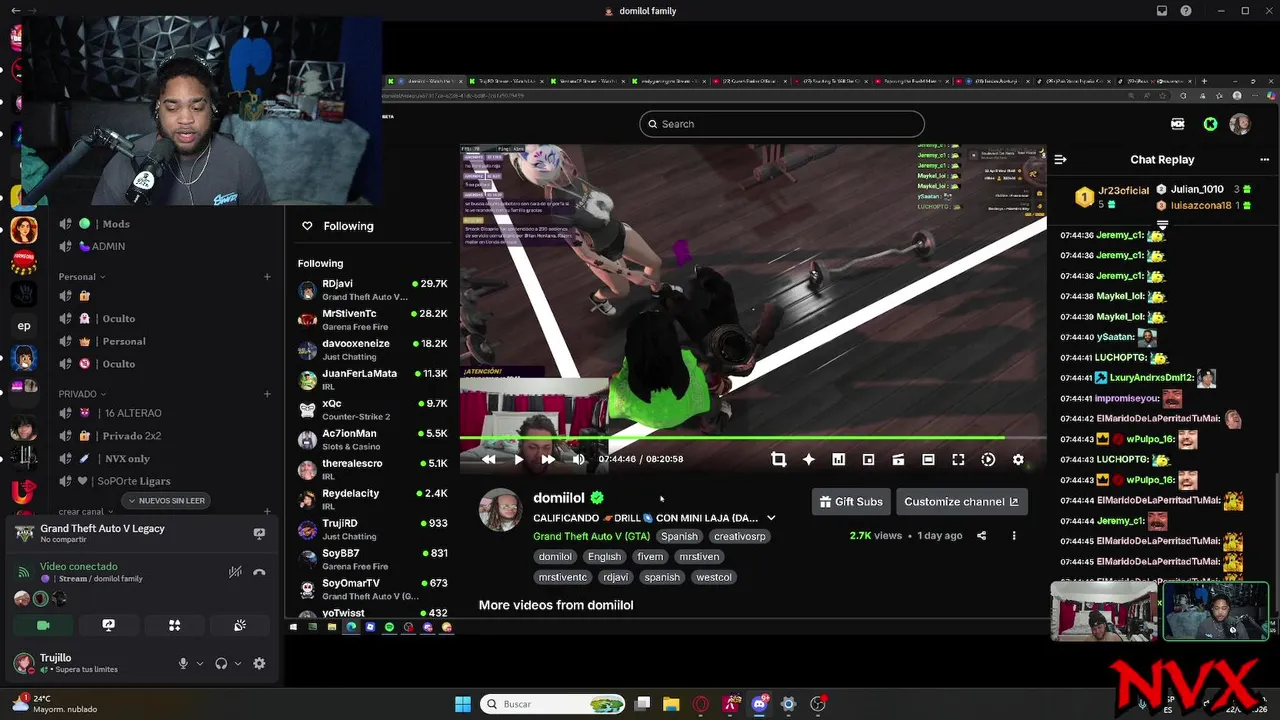Viewport: 1280px width, 720px height.
Task: Share Grand Theft Auto V Legacy screen
Action: tap(259, 534)
